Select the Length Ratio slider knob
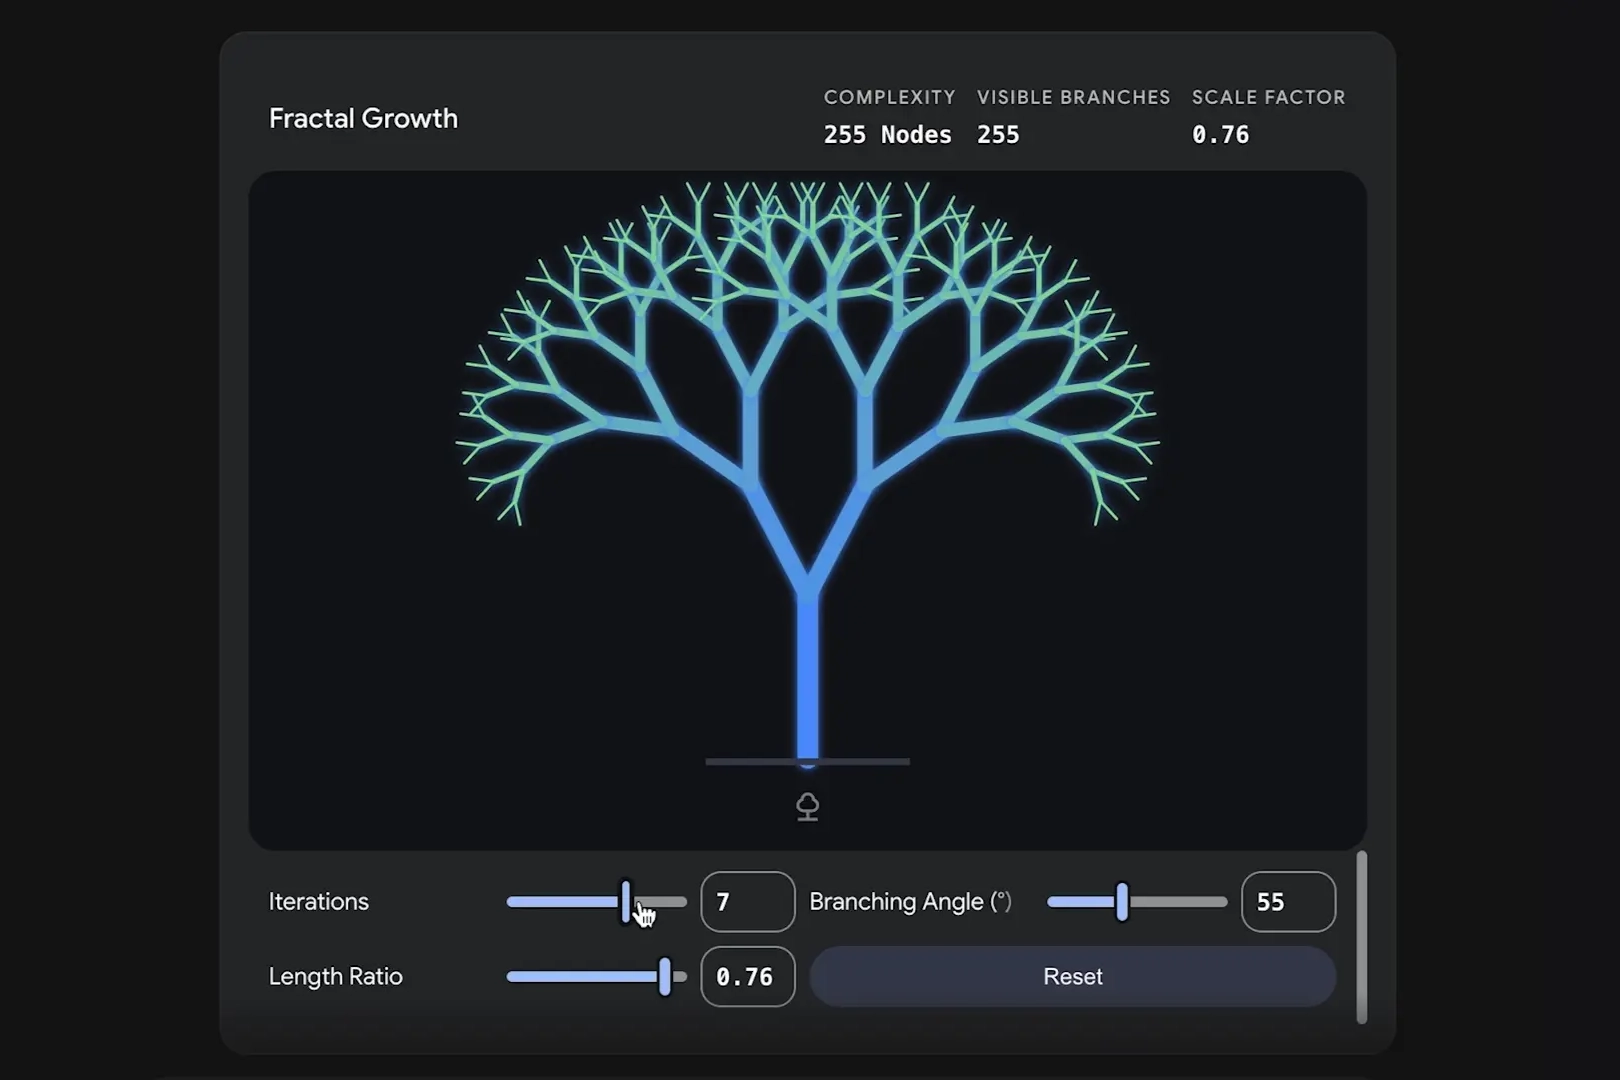The height and width of the screenshot is (1080, 1620). tap(665, 977)
